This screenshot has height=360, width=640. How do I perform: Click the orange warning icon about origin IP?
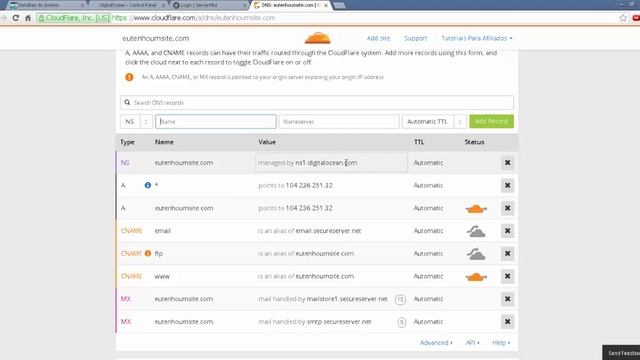coord(129,77)
